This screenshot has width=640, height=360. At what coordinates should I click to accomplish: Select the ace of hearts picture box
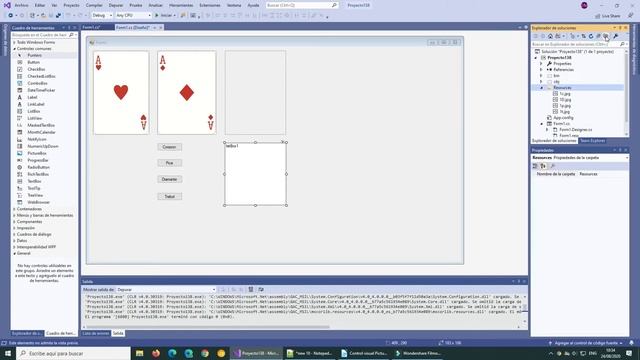(x=121, y=93)
